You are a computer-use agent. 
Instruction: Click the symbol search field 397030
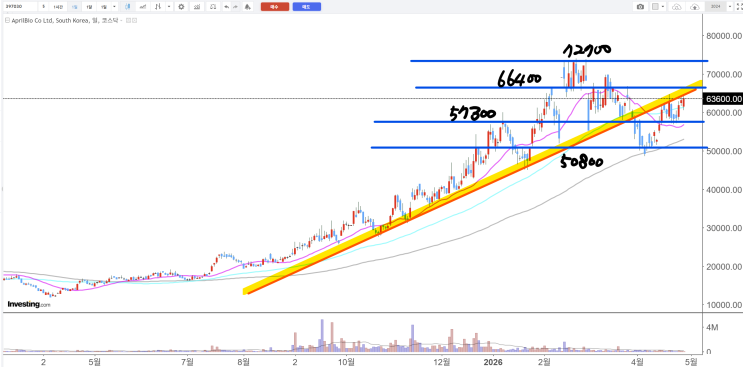pos(20,7)
